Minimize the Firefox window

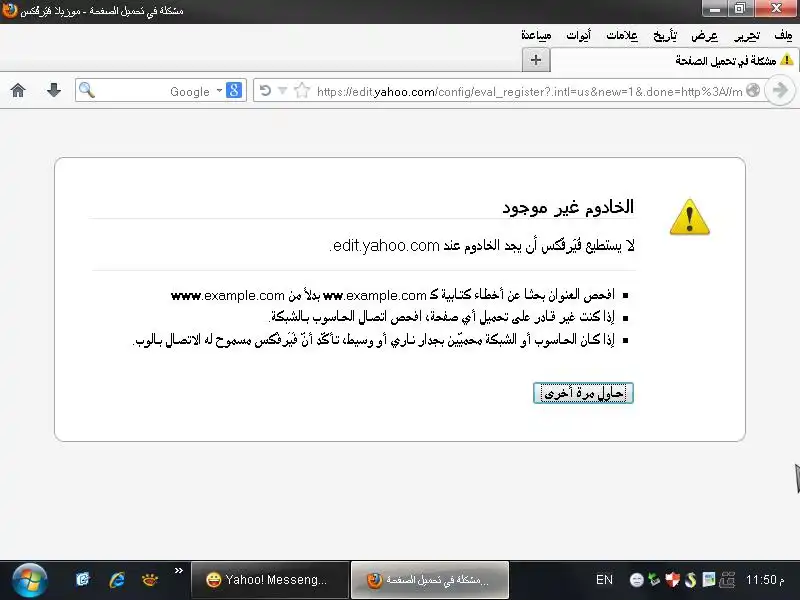[715, 9]
